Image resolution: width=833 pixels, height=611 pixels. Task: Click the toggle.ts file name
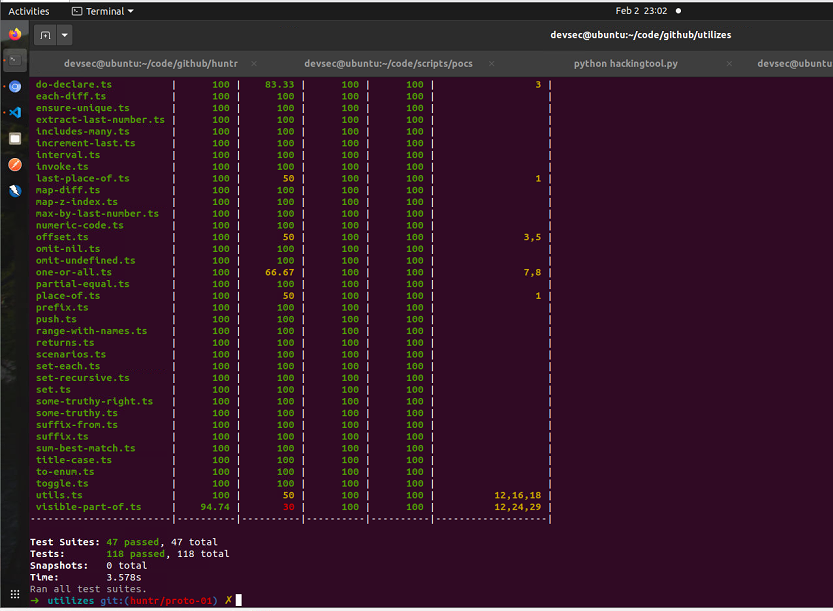tap(62, 483)
